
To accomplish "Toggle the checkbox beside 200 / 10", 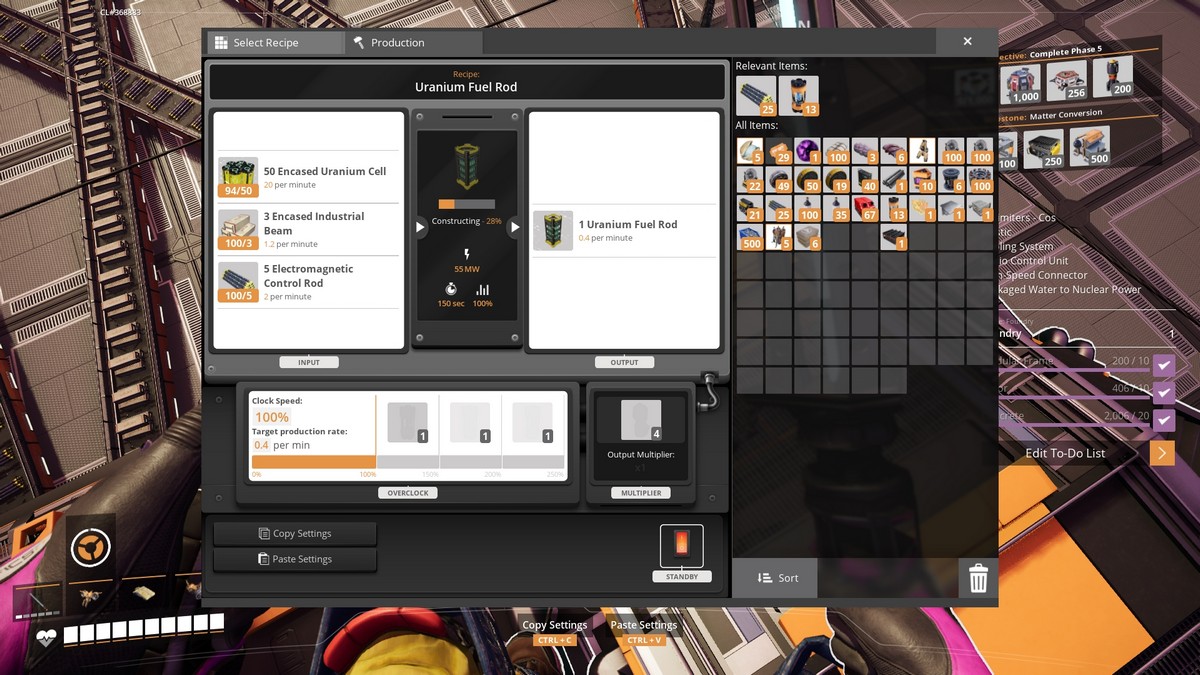I will (x=1164, y=364).
